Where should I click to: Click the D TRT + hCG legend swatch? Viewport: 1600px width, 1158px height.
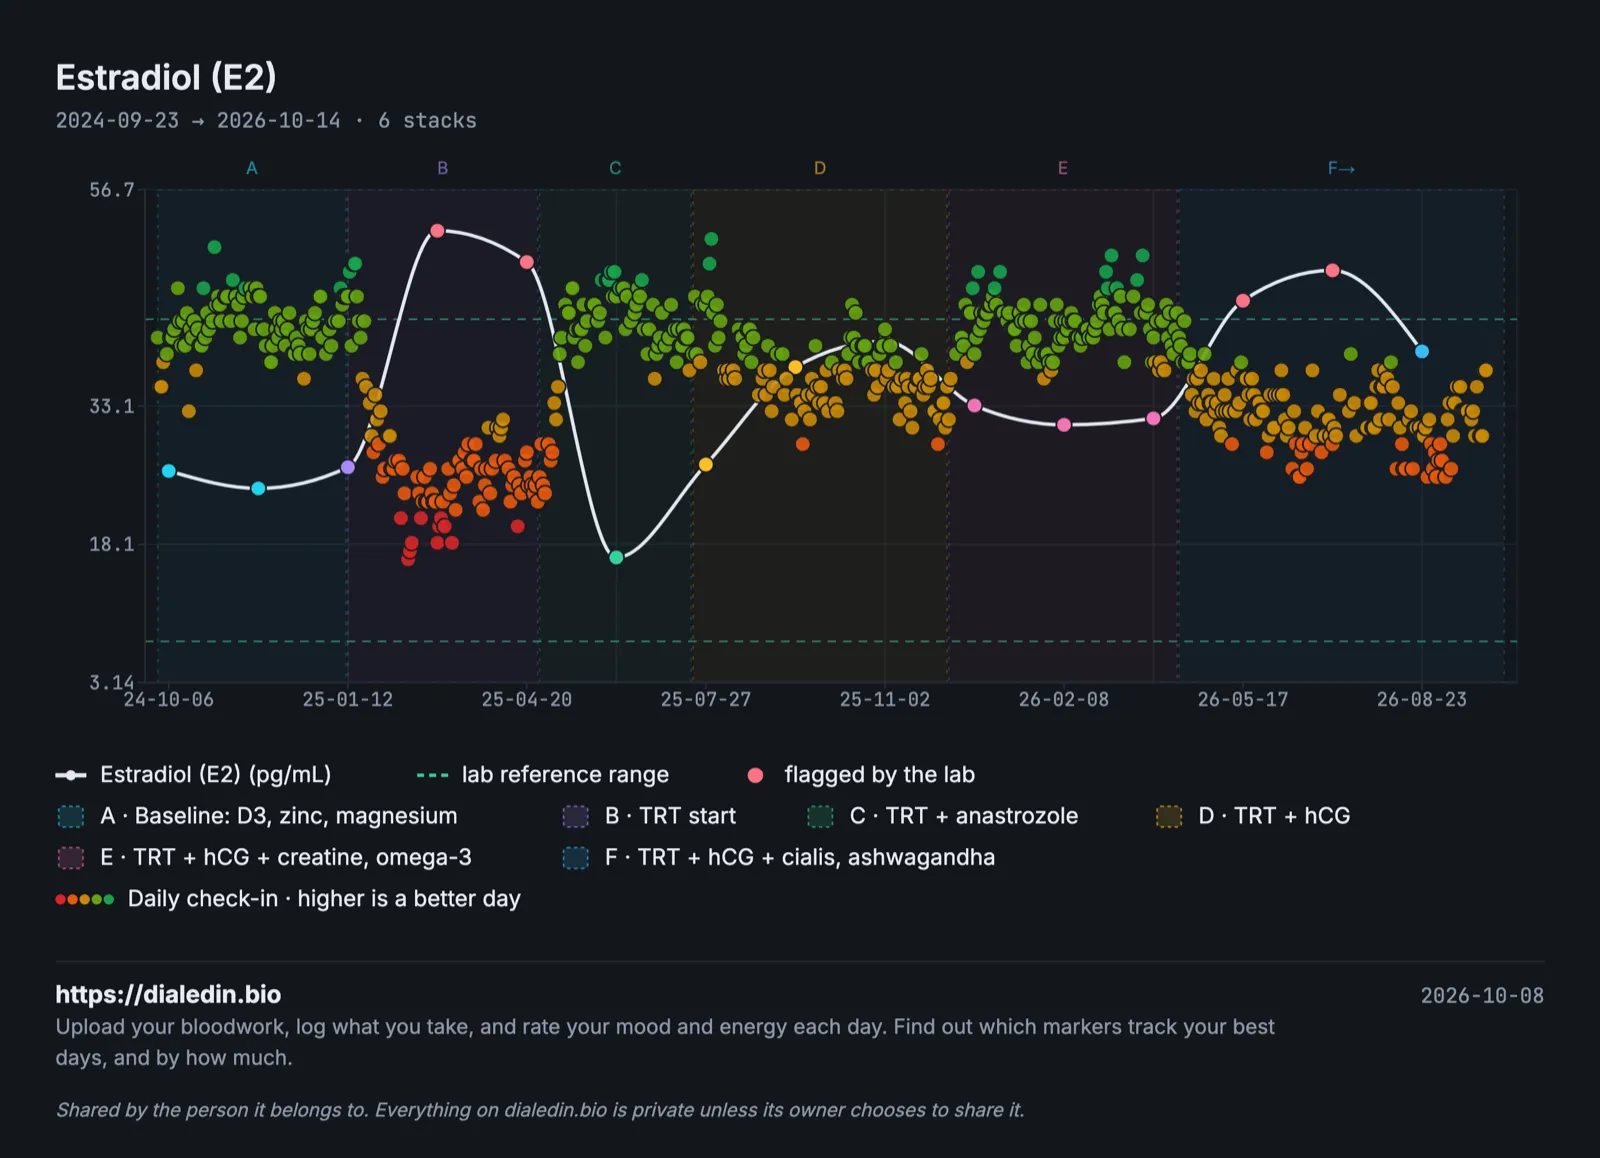[x=1169, y=816]
